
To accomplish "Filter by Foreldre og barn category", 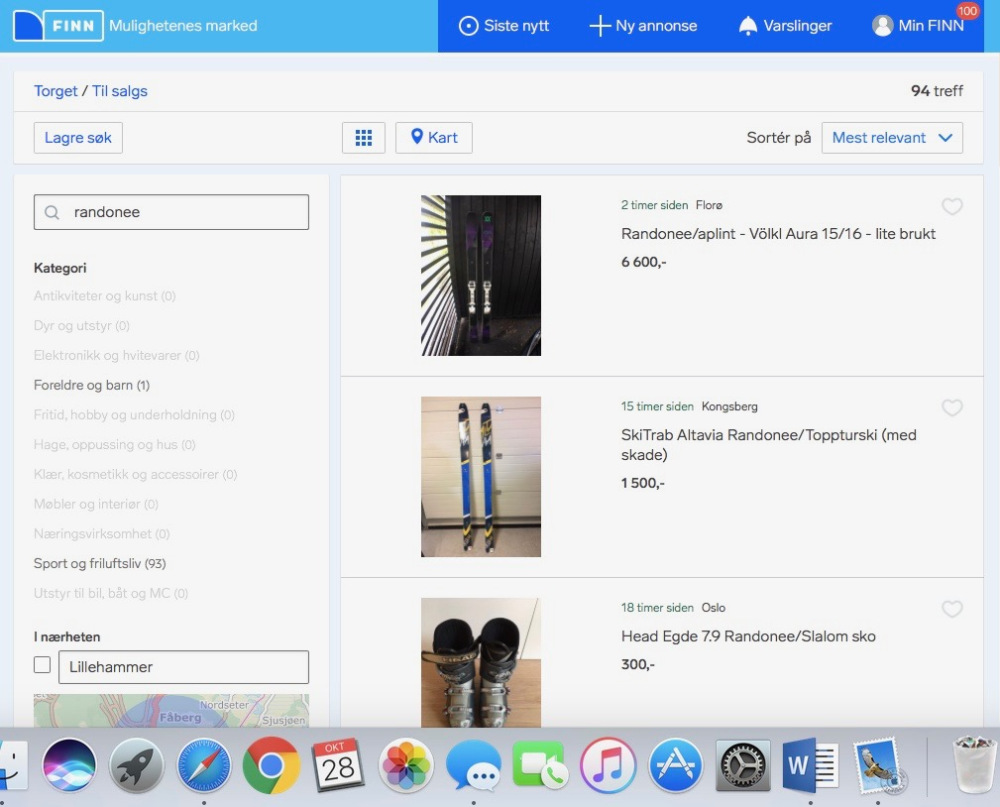I will point(92,385).
